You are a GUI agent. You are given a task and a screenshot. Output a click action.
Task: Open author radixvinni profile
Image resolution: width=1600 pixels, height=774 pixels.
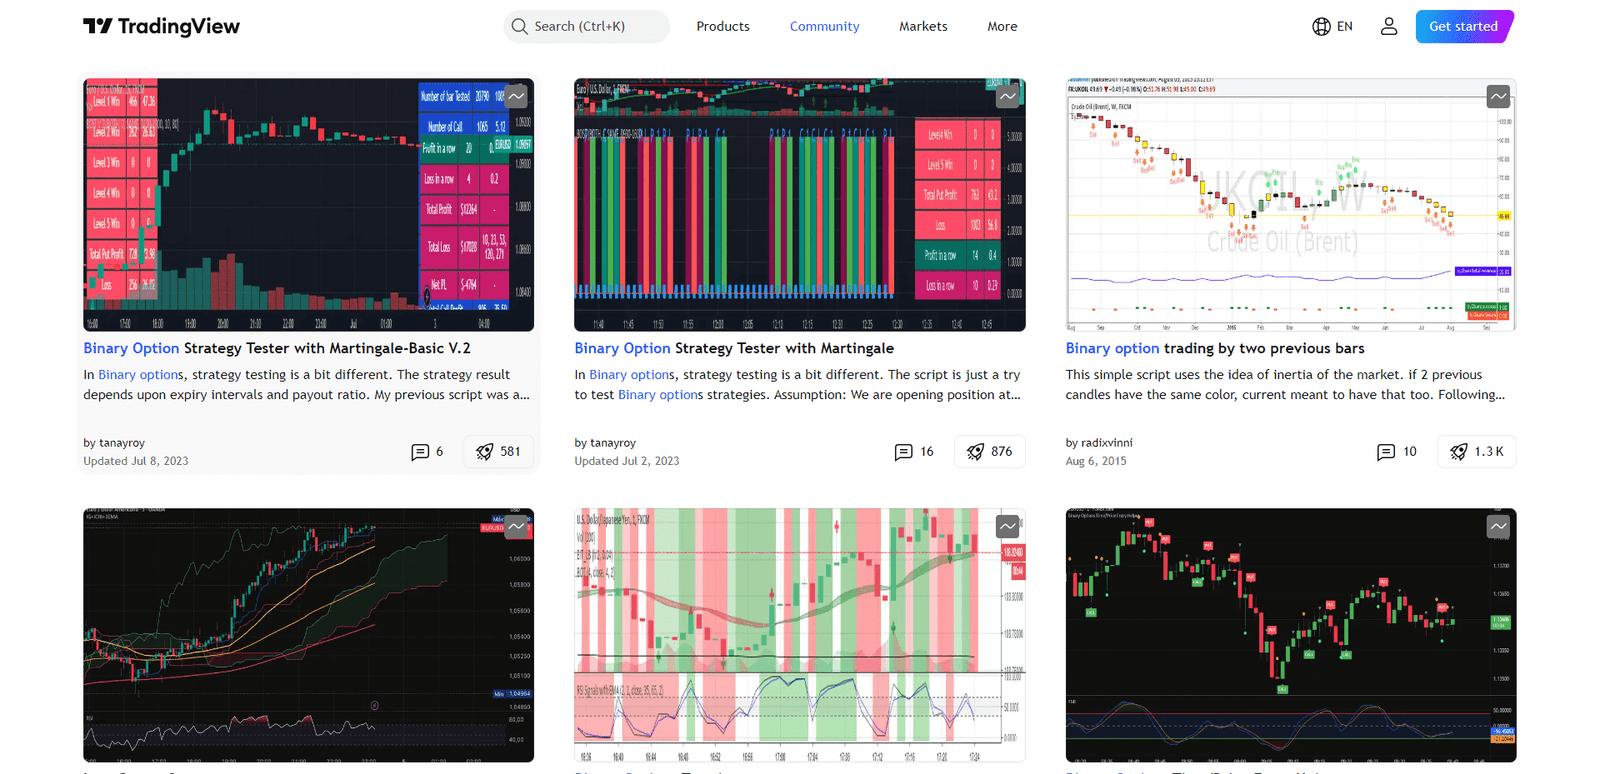(x=1107, y=442)
